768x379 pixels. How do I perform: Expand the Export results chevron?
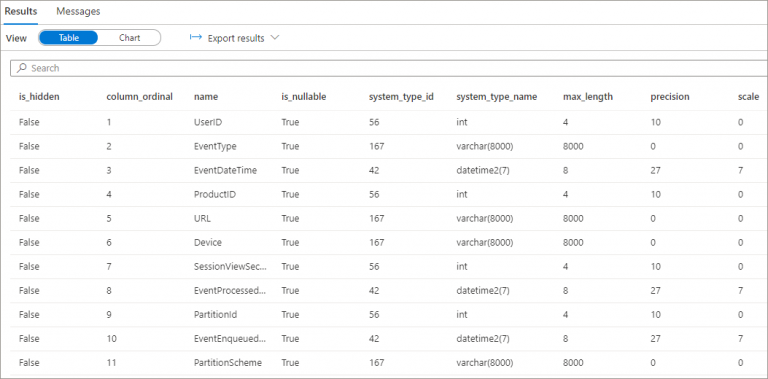275,38
